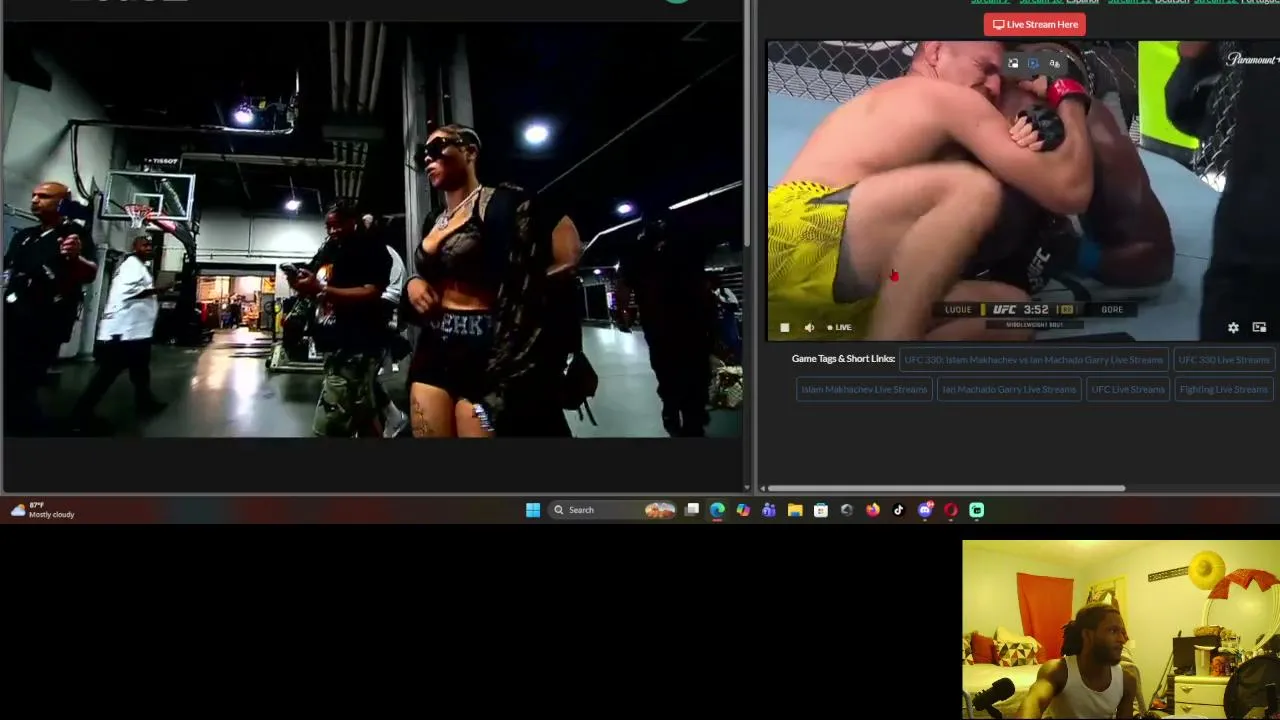Open Ian Machado Garry Live Streams tag

pyautogui.click(x=1009, y=389)
